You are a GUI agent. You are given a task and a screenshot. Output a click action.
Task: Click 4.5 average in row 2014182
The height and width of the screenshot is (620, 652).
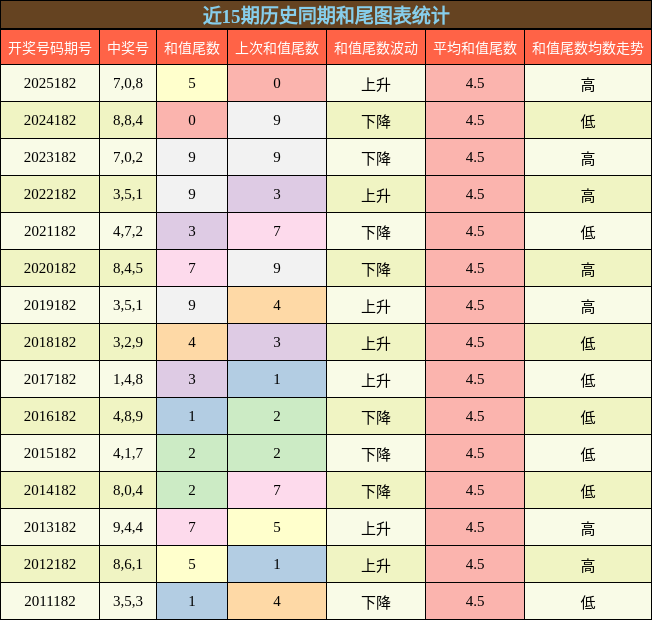[x=475, y=490]
